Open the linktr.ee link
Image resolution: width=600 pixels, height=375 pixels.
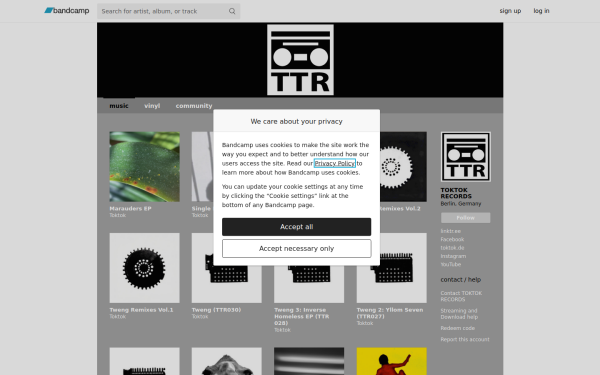(x=451, y=231)
